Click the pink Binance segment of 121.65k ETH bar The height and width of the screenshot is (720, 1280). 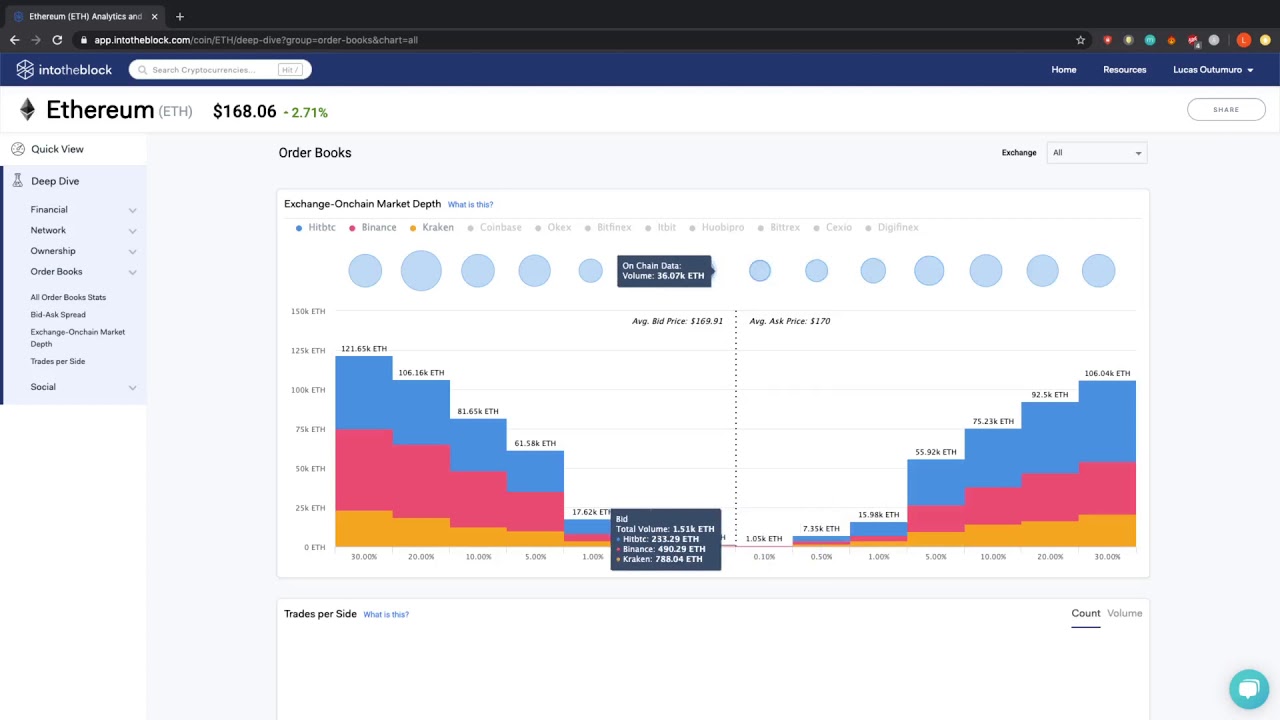coord(364,470)
